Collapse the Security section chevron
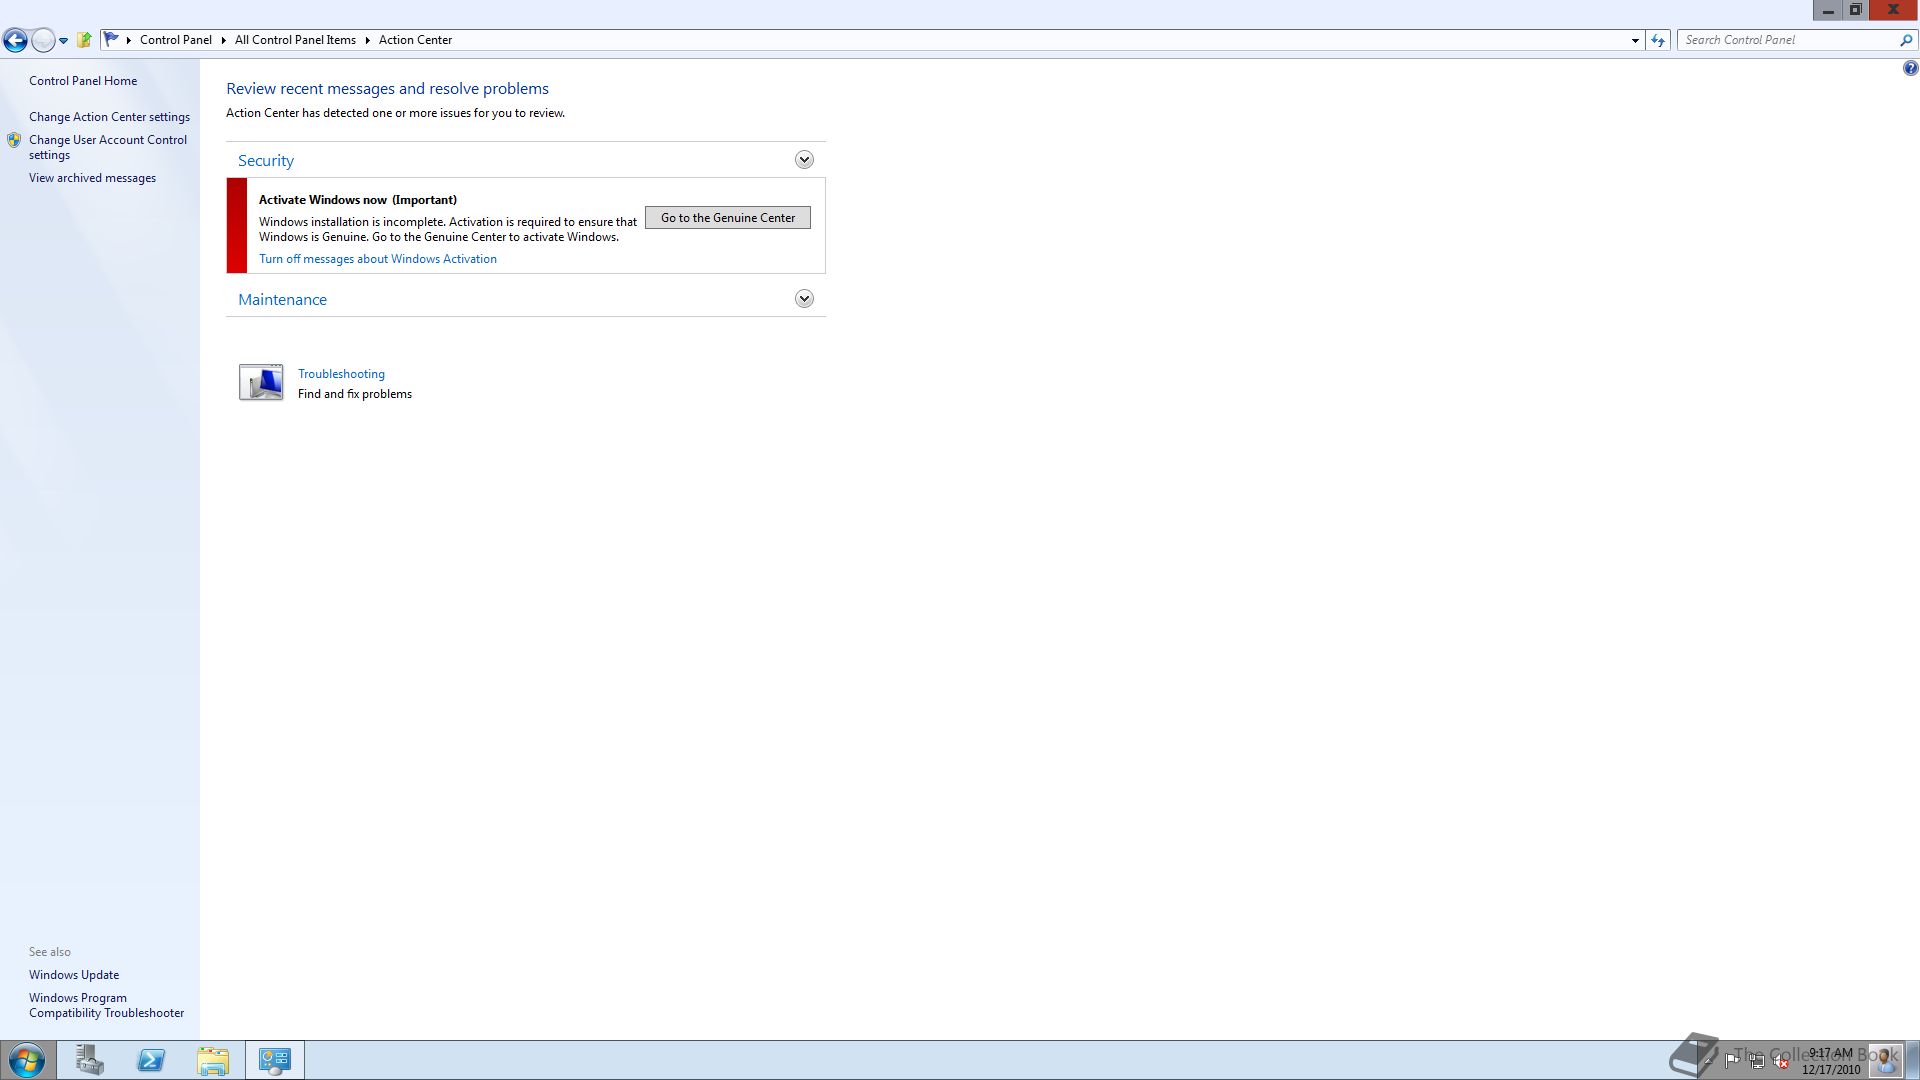This screenshot has height=1080, width=1920. [x=804, y=160]
